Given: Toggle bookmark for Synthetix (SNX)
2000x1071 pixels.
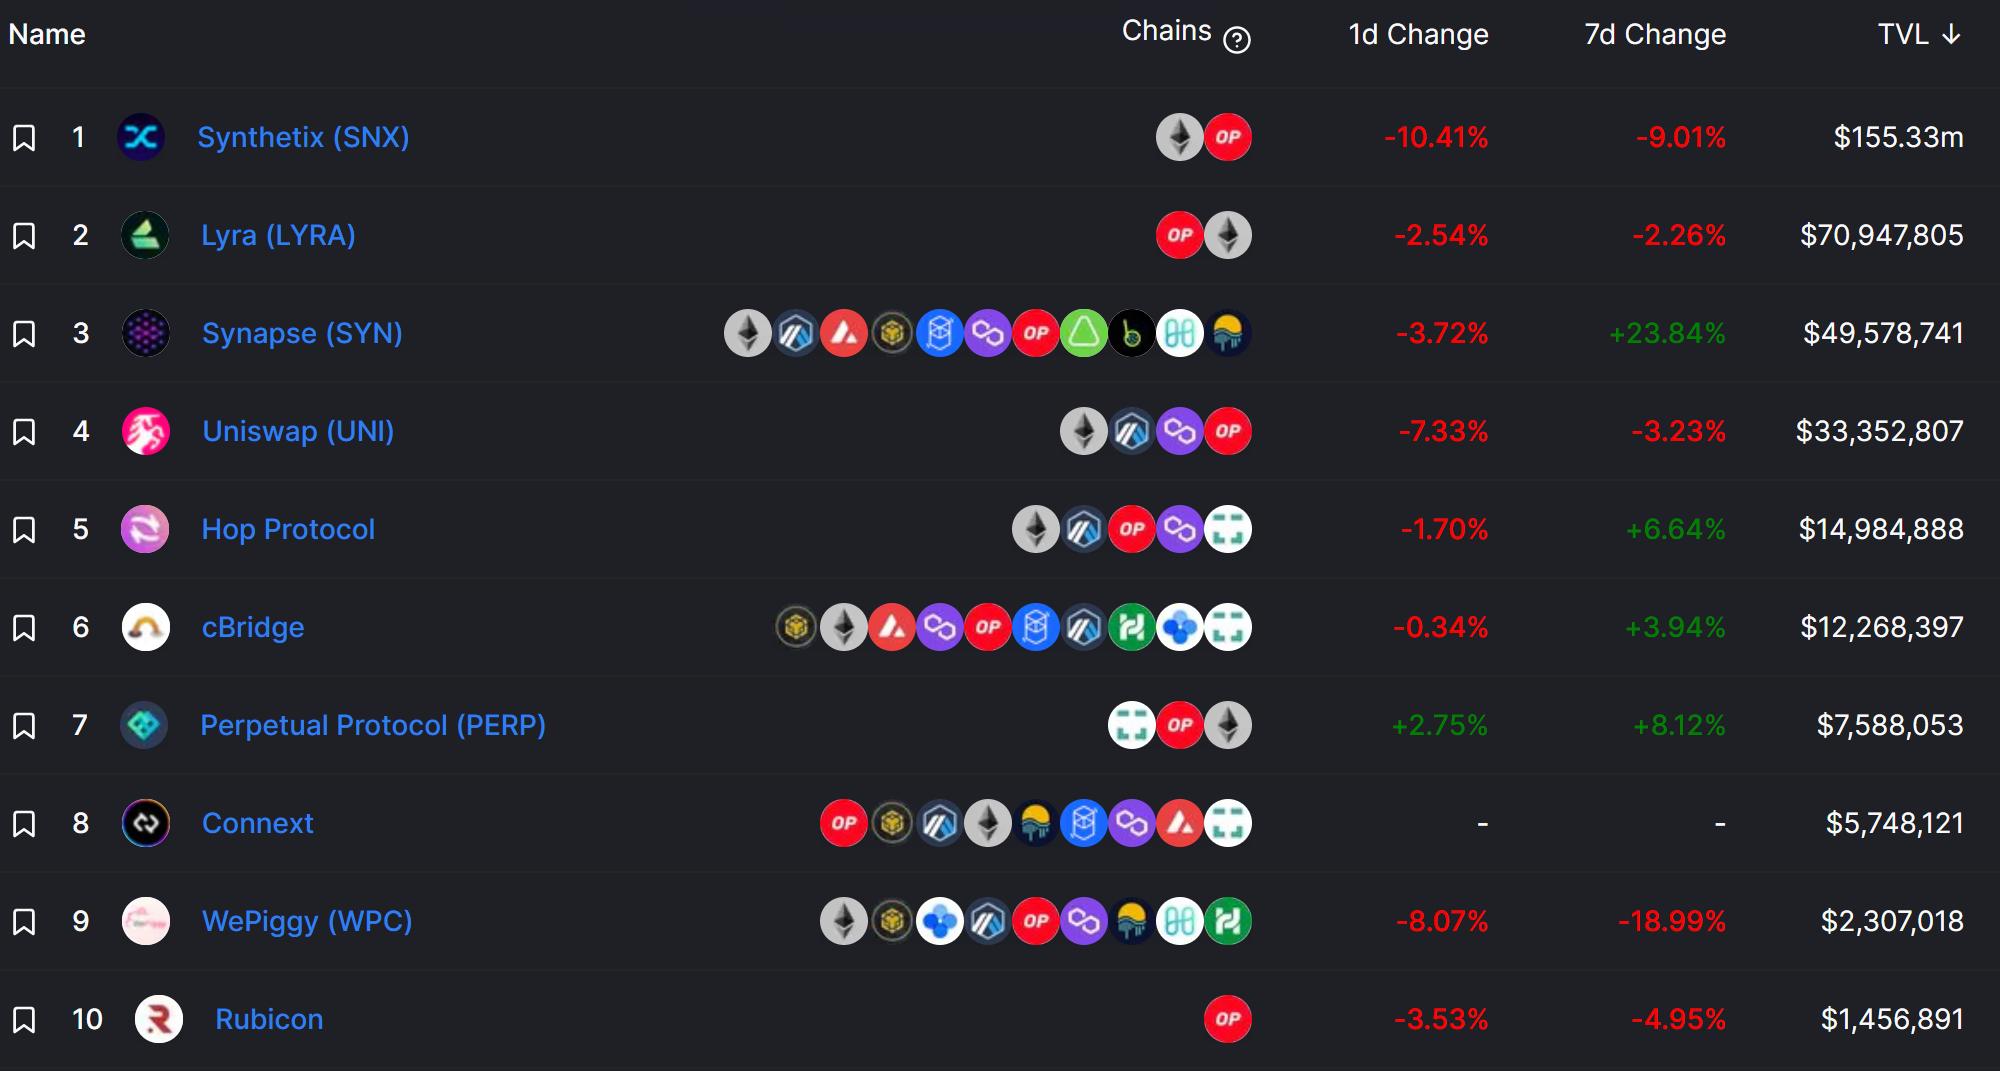Looking at the screenshot, I should [x=24, y=137].
